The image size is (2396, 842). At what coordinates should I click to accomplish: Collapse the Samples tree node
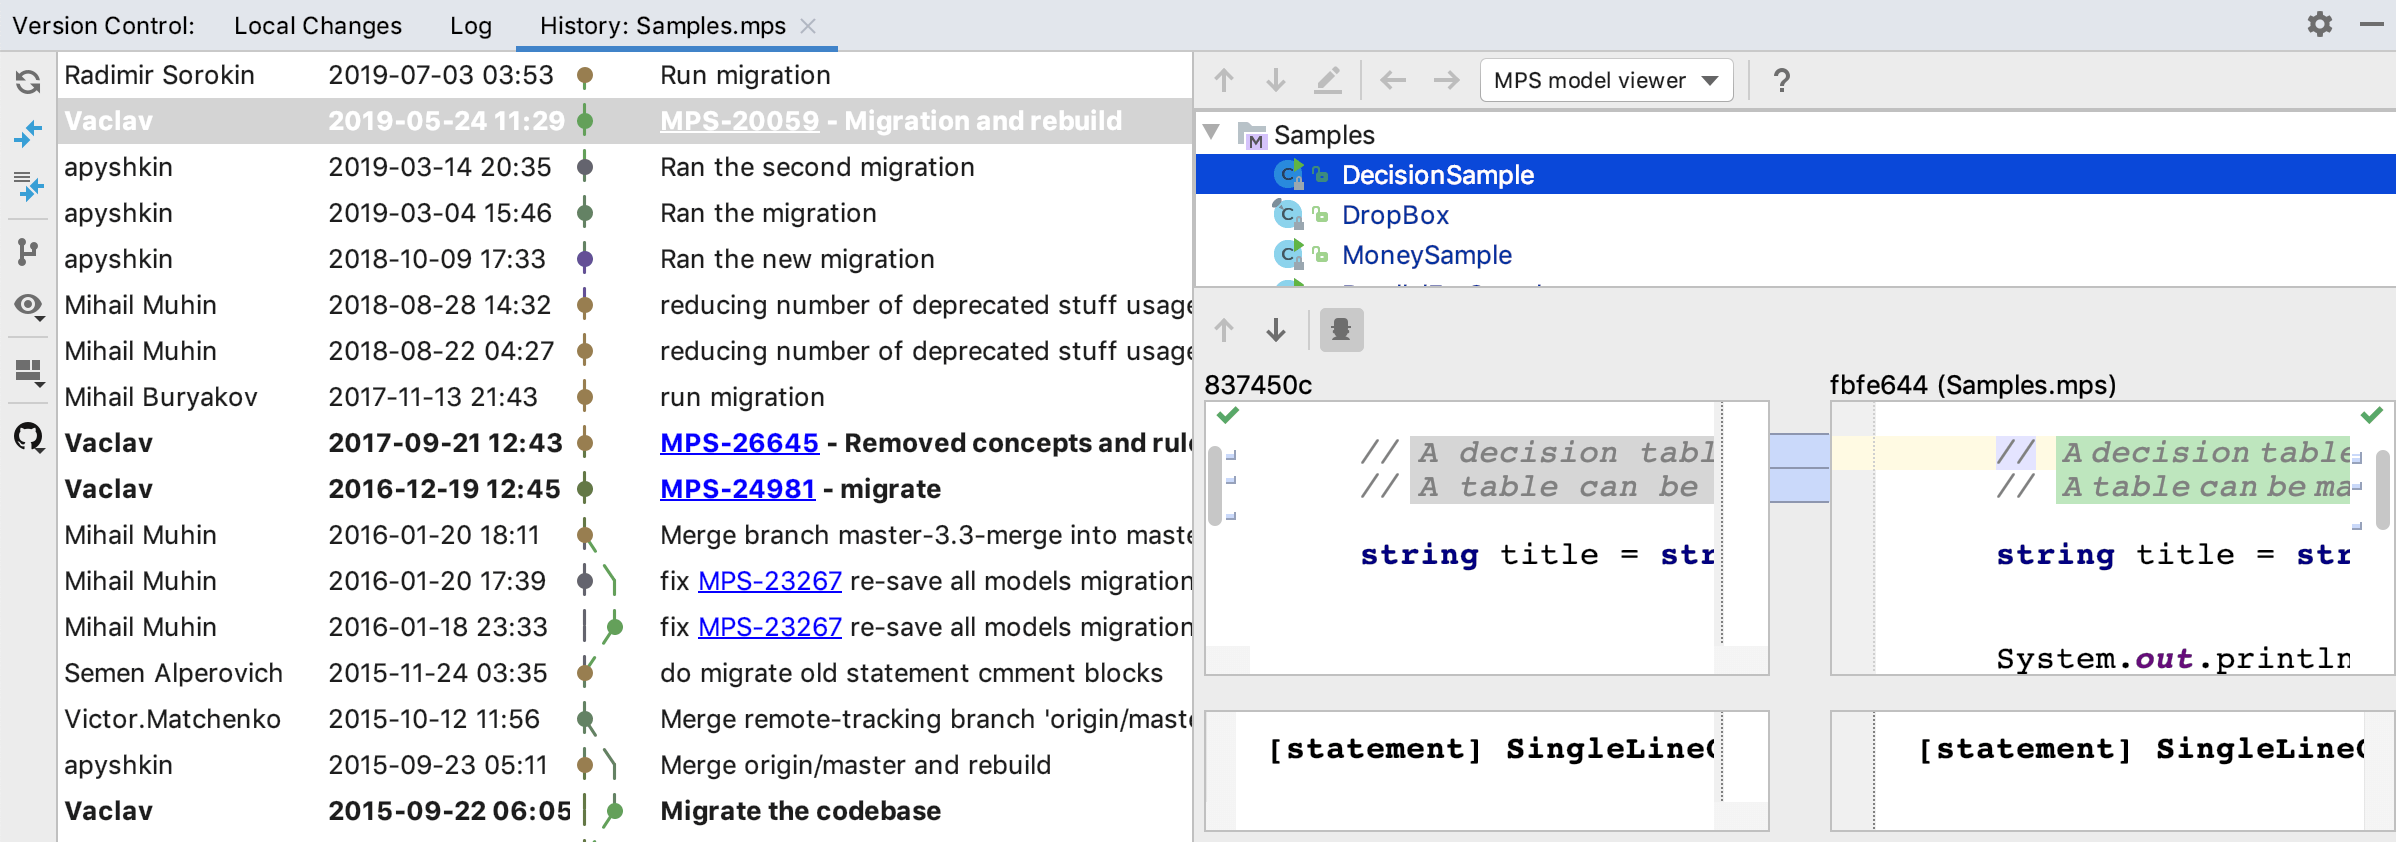[1212, 133]
